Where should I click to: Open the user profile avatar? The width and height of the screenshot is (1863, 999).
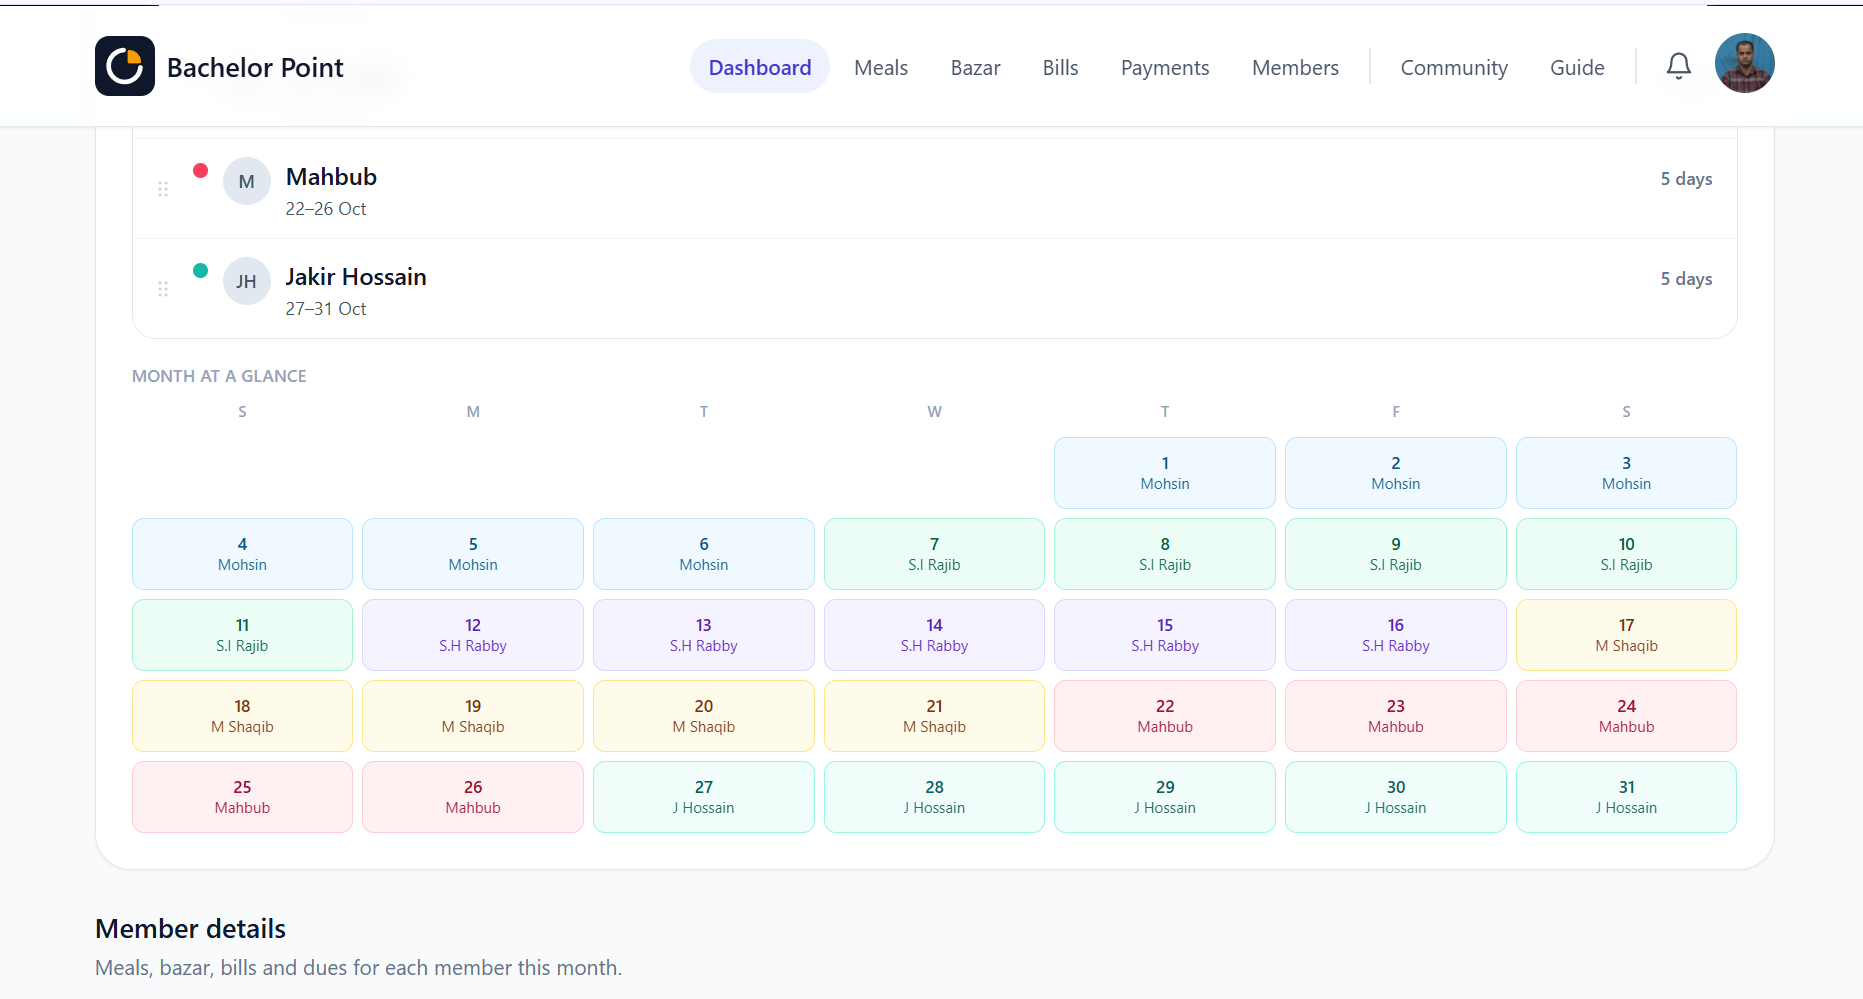click(1745, 63)
